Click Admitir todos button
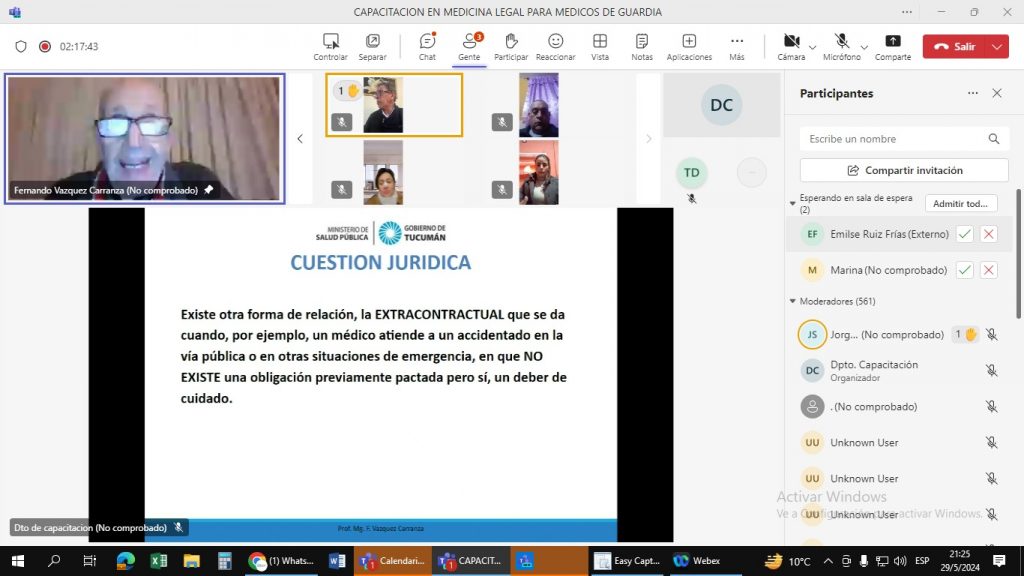 (961, 203)
